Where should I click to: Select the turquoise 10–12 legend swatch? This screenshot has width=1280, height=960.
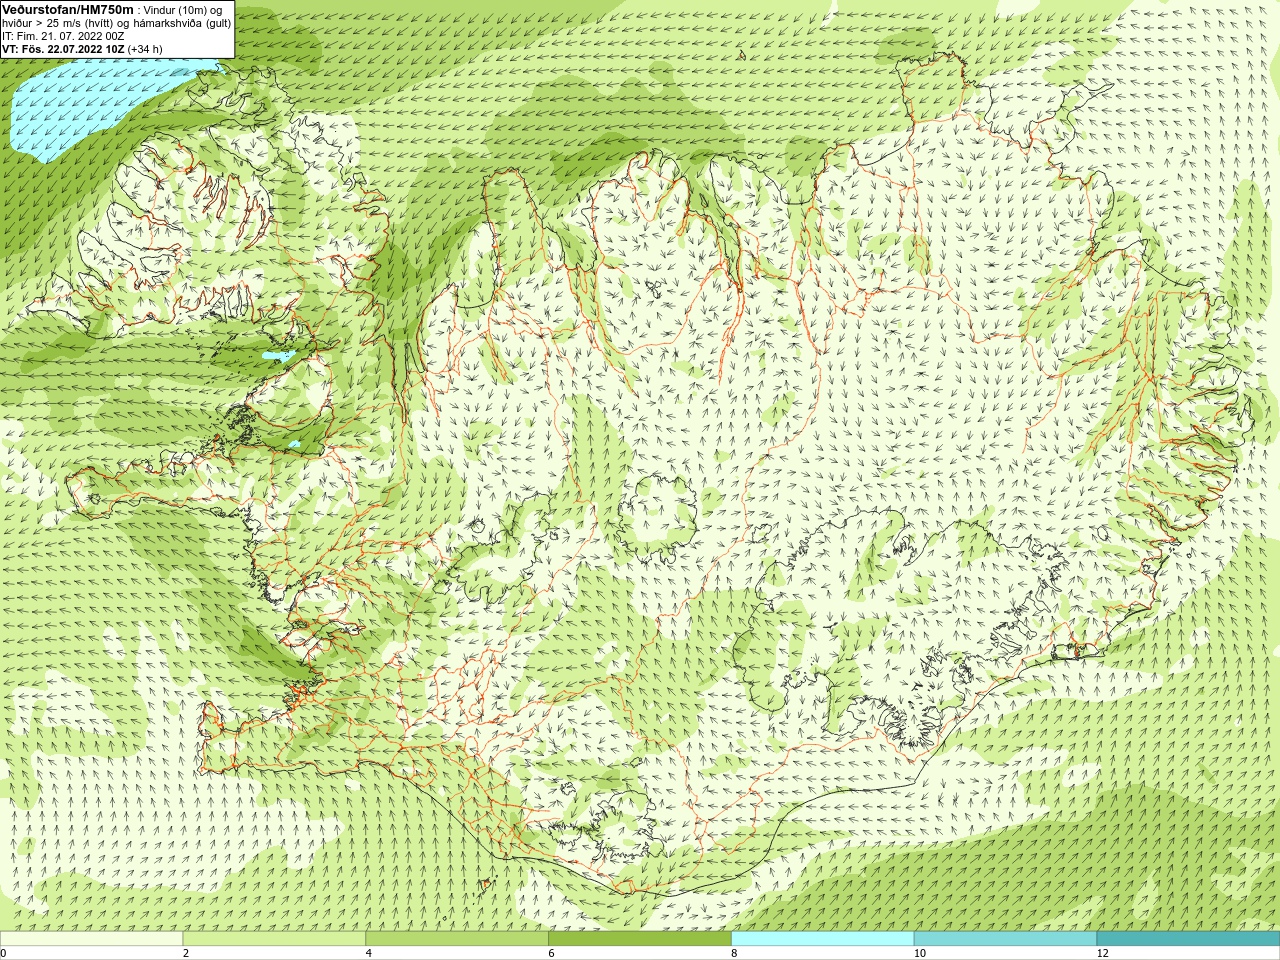coord(1005,939)
